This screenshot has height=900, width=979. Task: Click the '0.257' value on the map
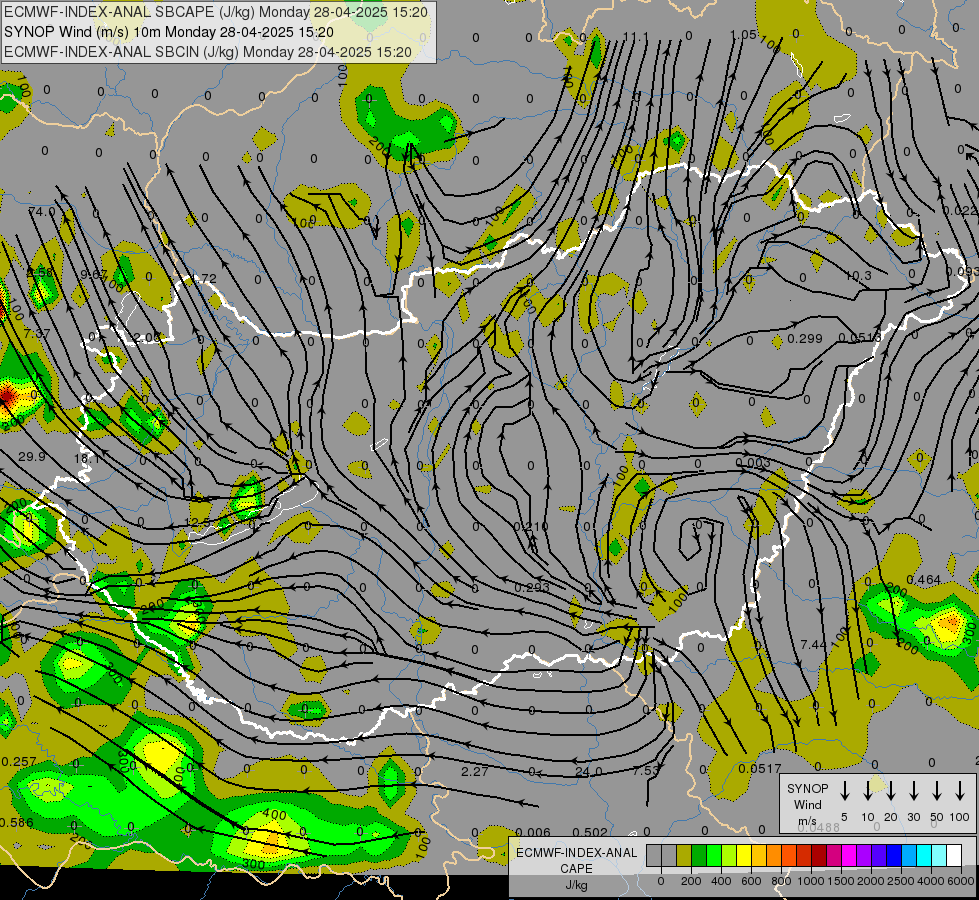pos(19,762)
